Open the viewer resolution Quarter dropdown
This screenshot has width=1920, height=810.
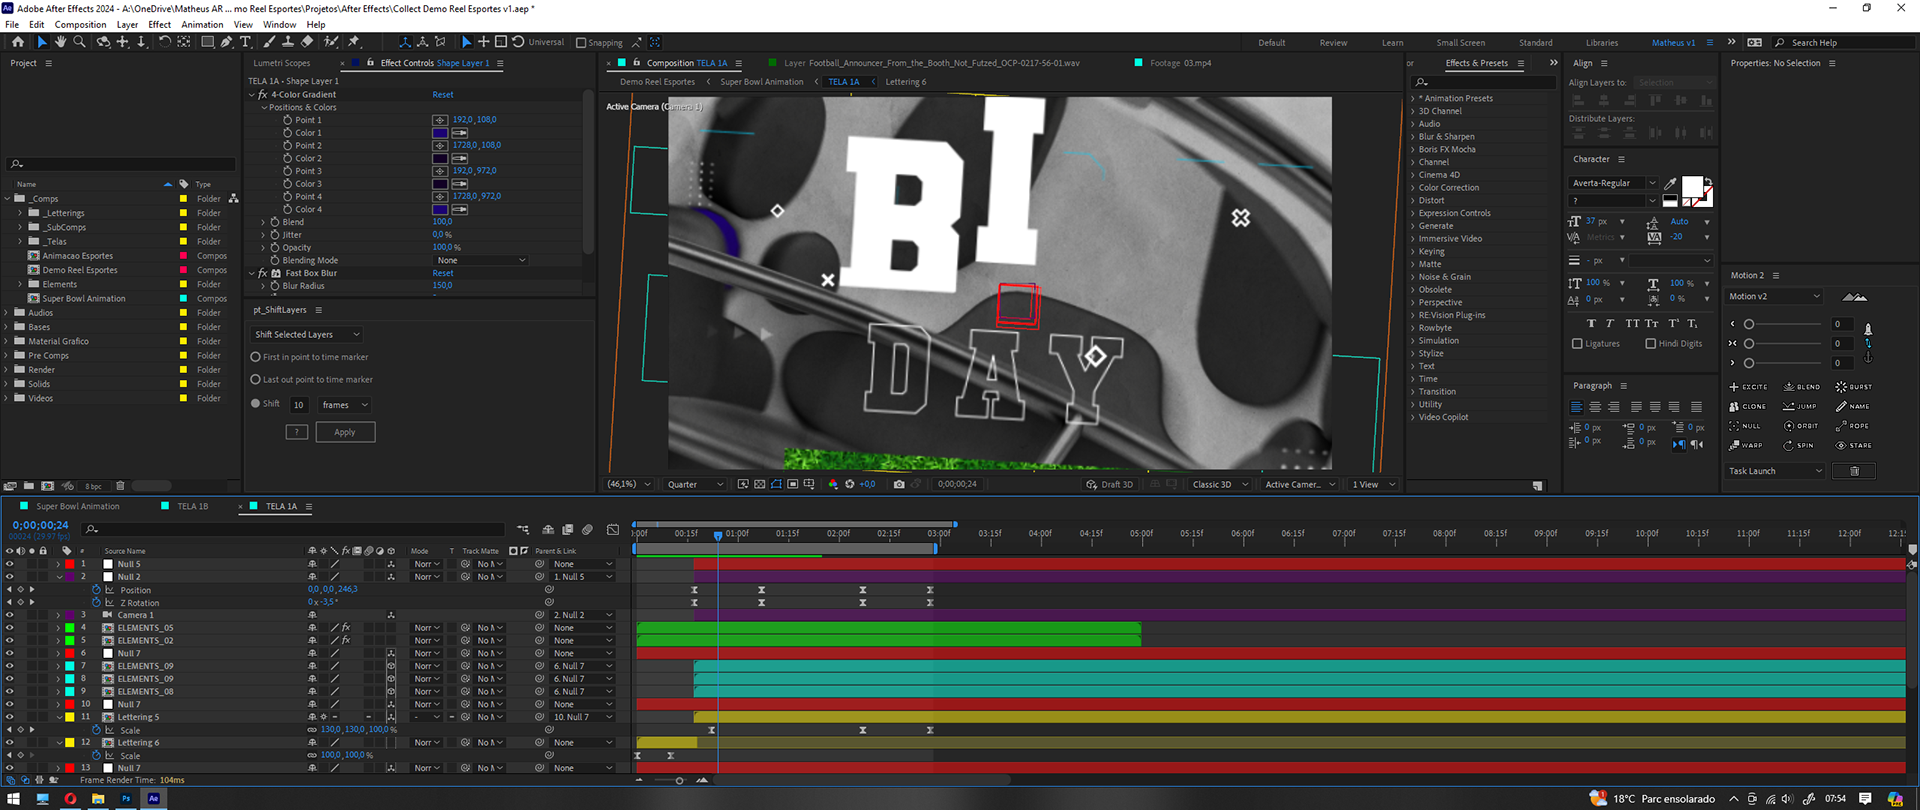point(695,485)
